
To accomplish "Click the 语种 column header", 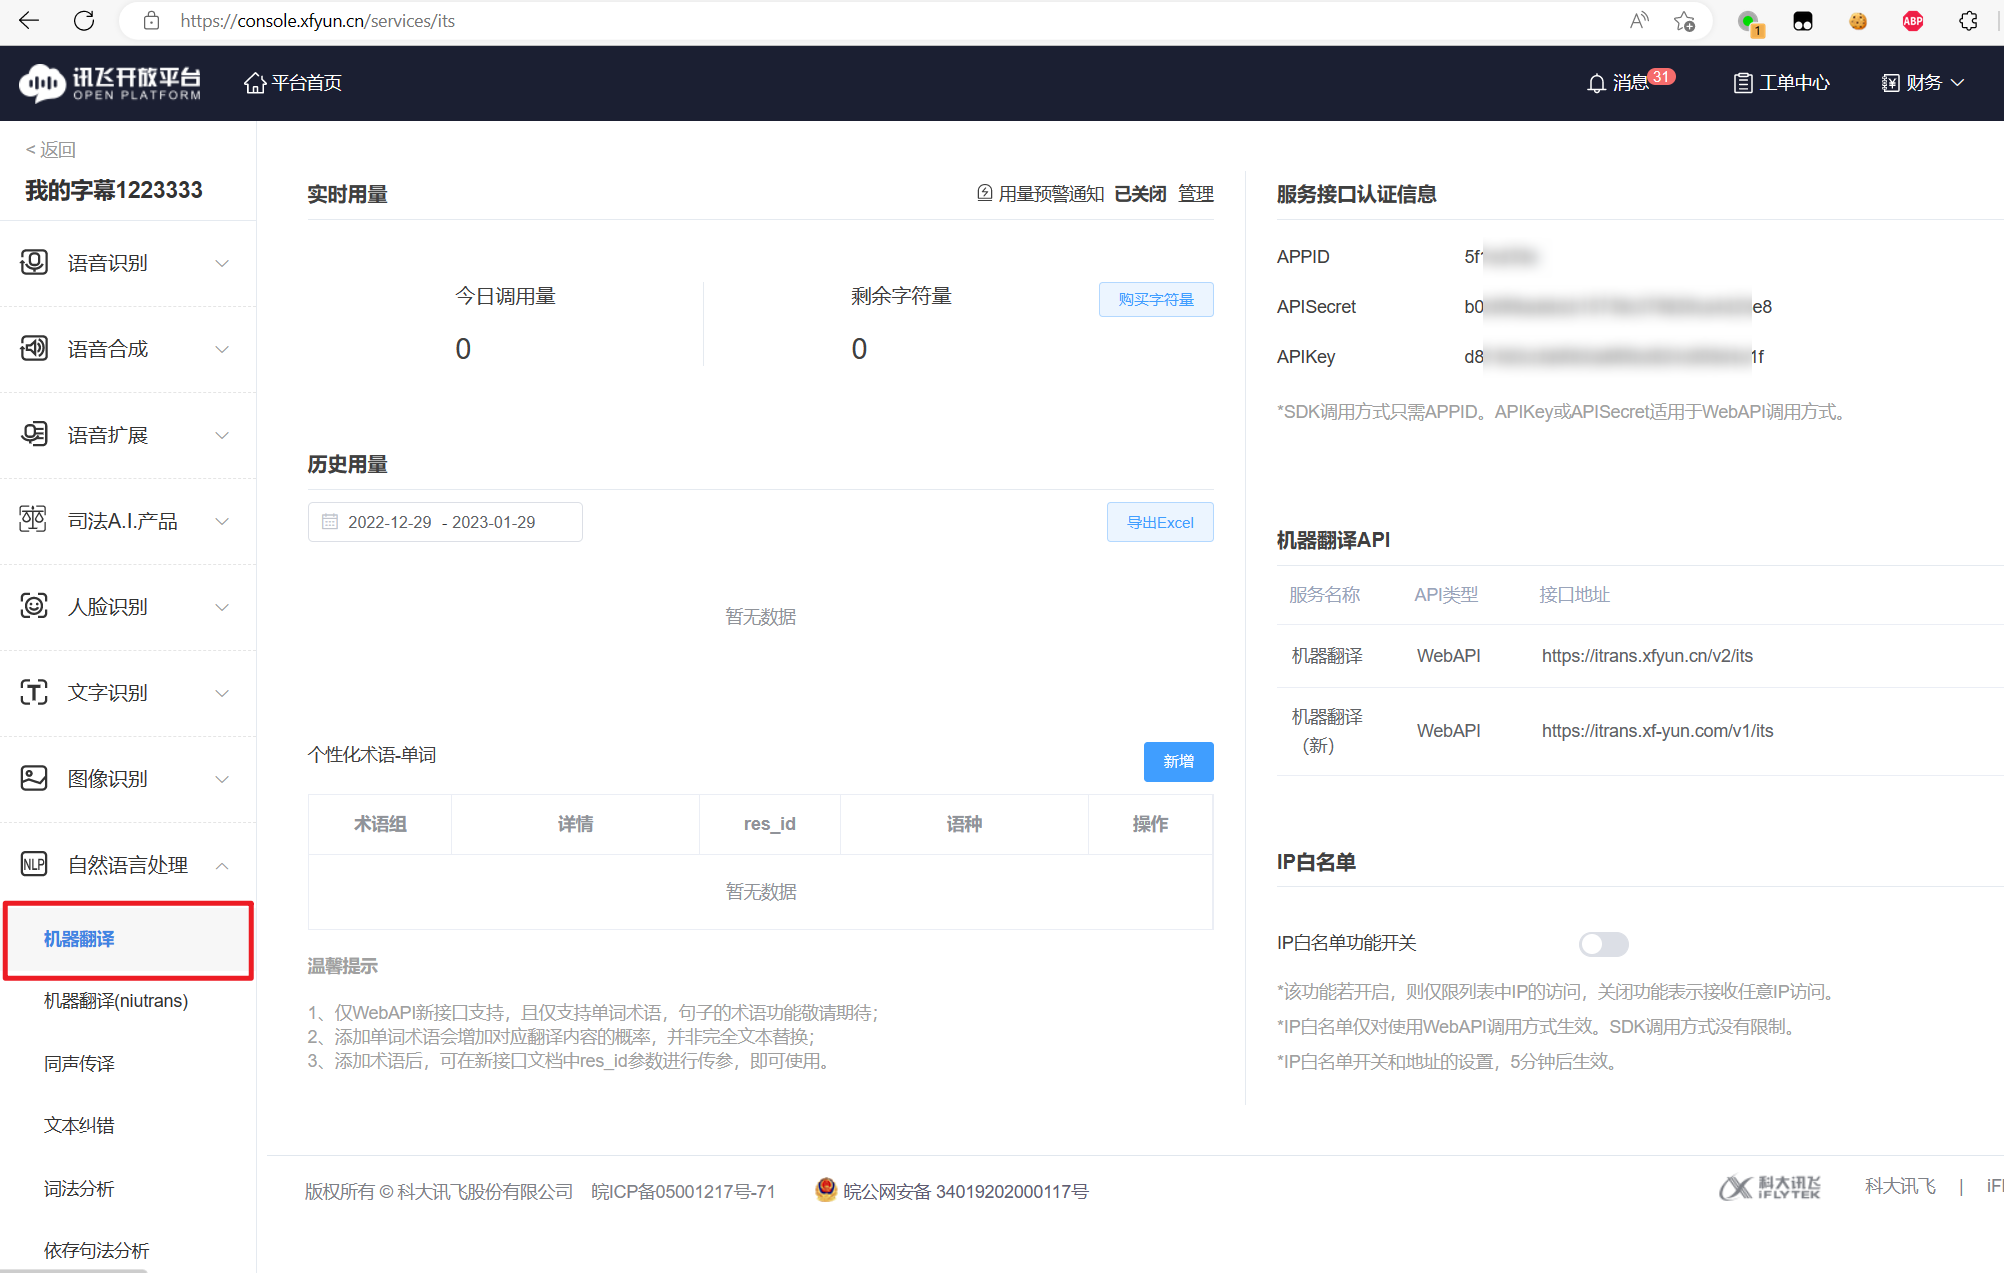I will [x=964, y=824].
